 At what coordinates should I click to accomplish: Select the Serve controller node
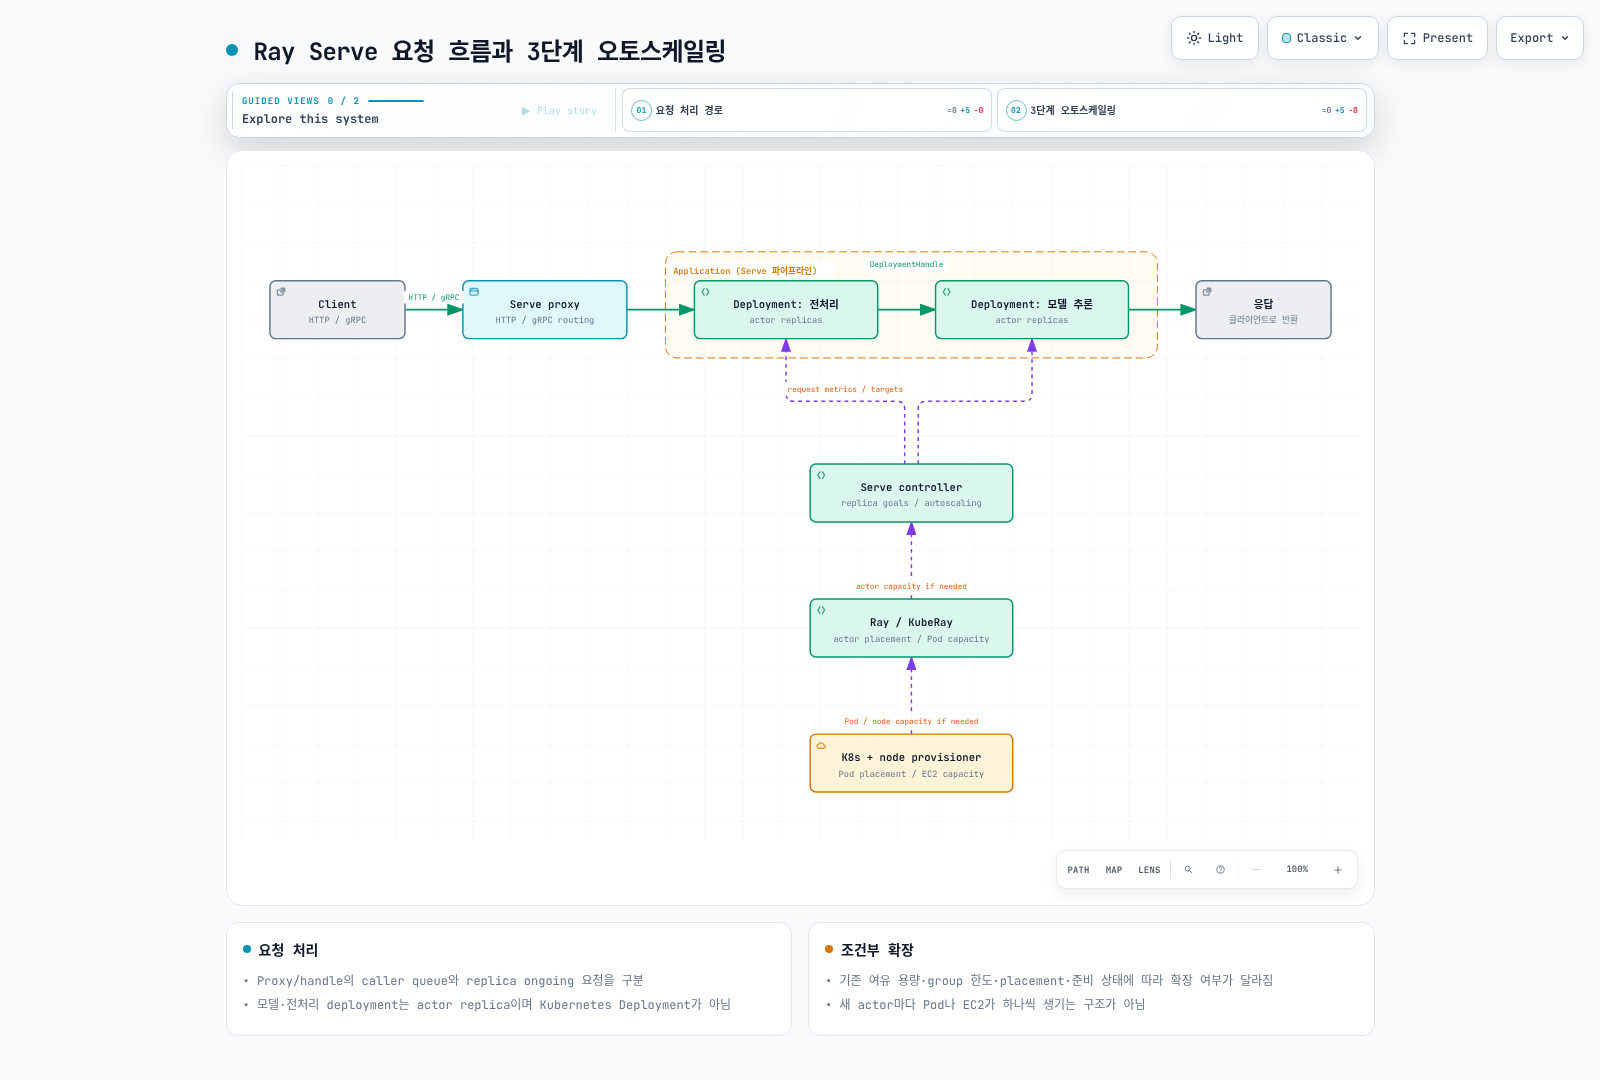pyautogui.click(x=911, y=493)
